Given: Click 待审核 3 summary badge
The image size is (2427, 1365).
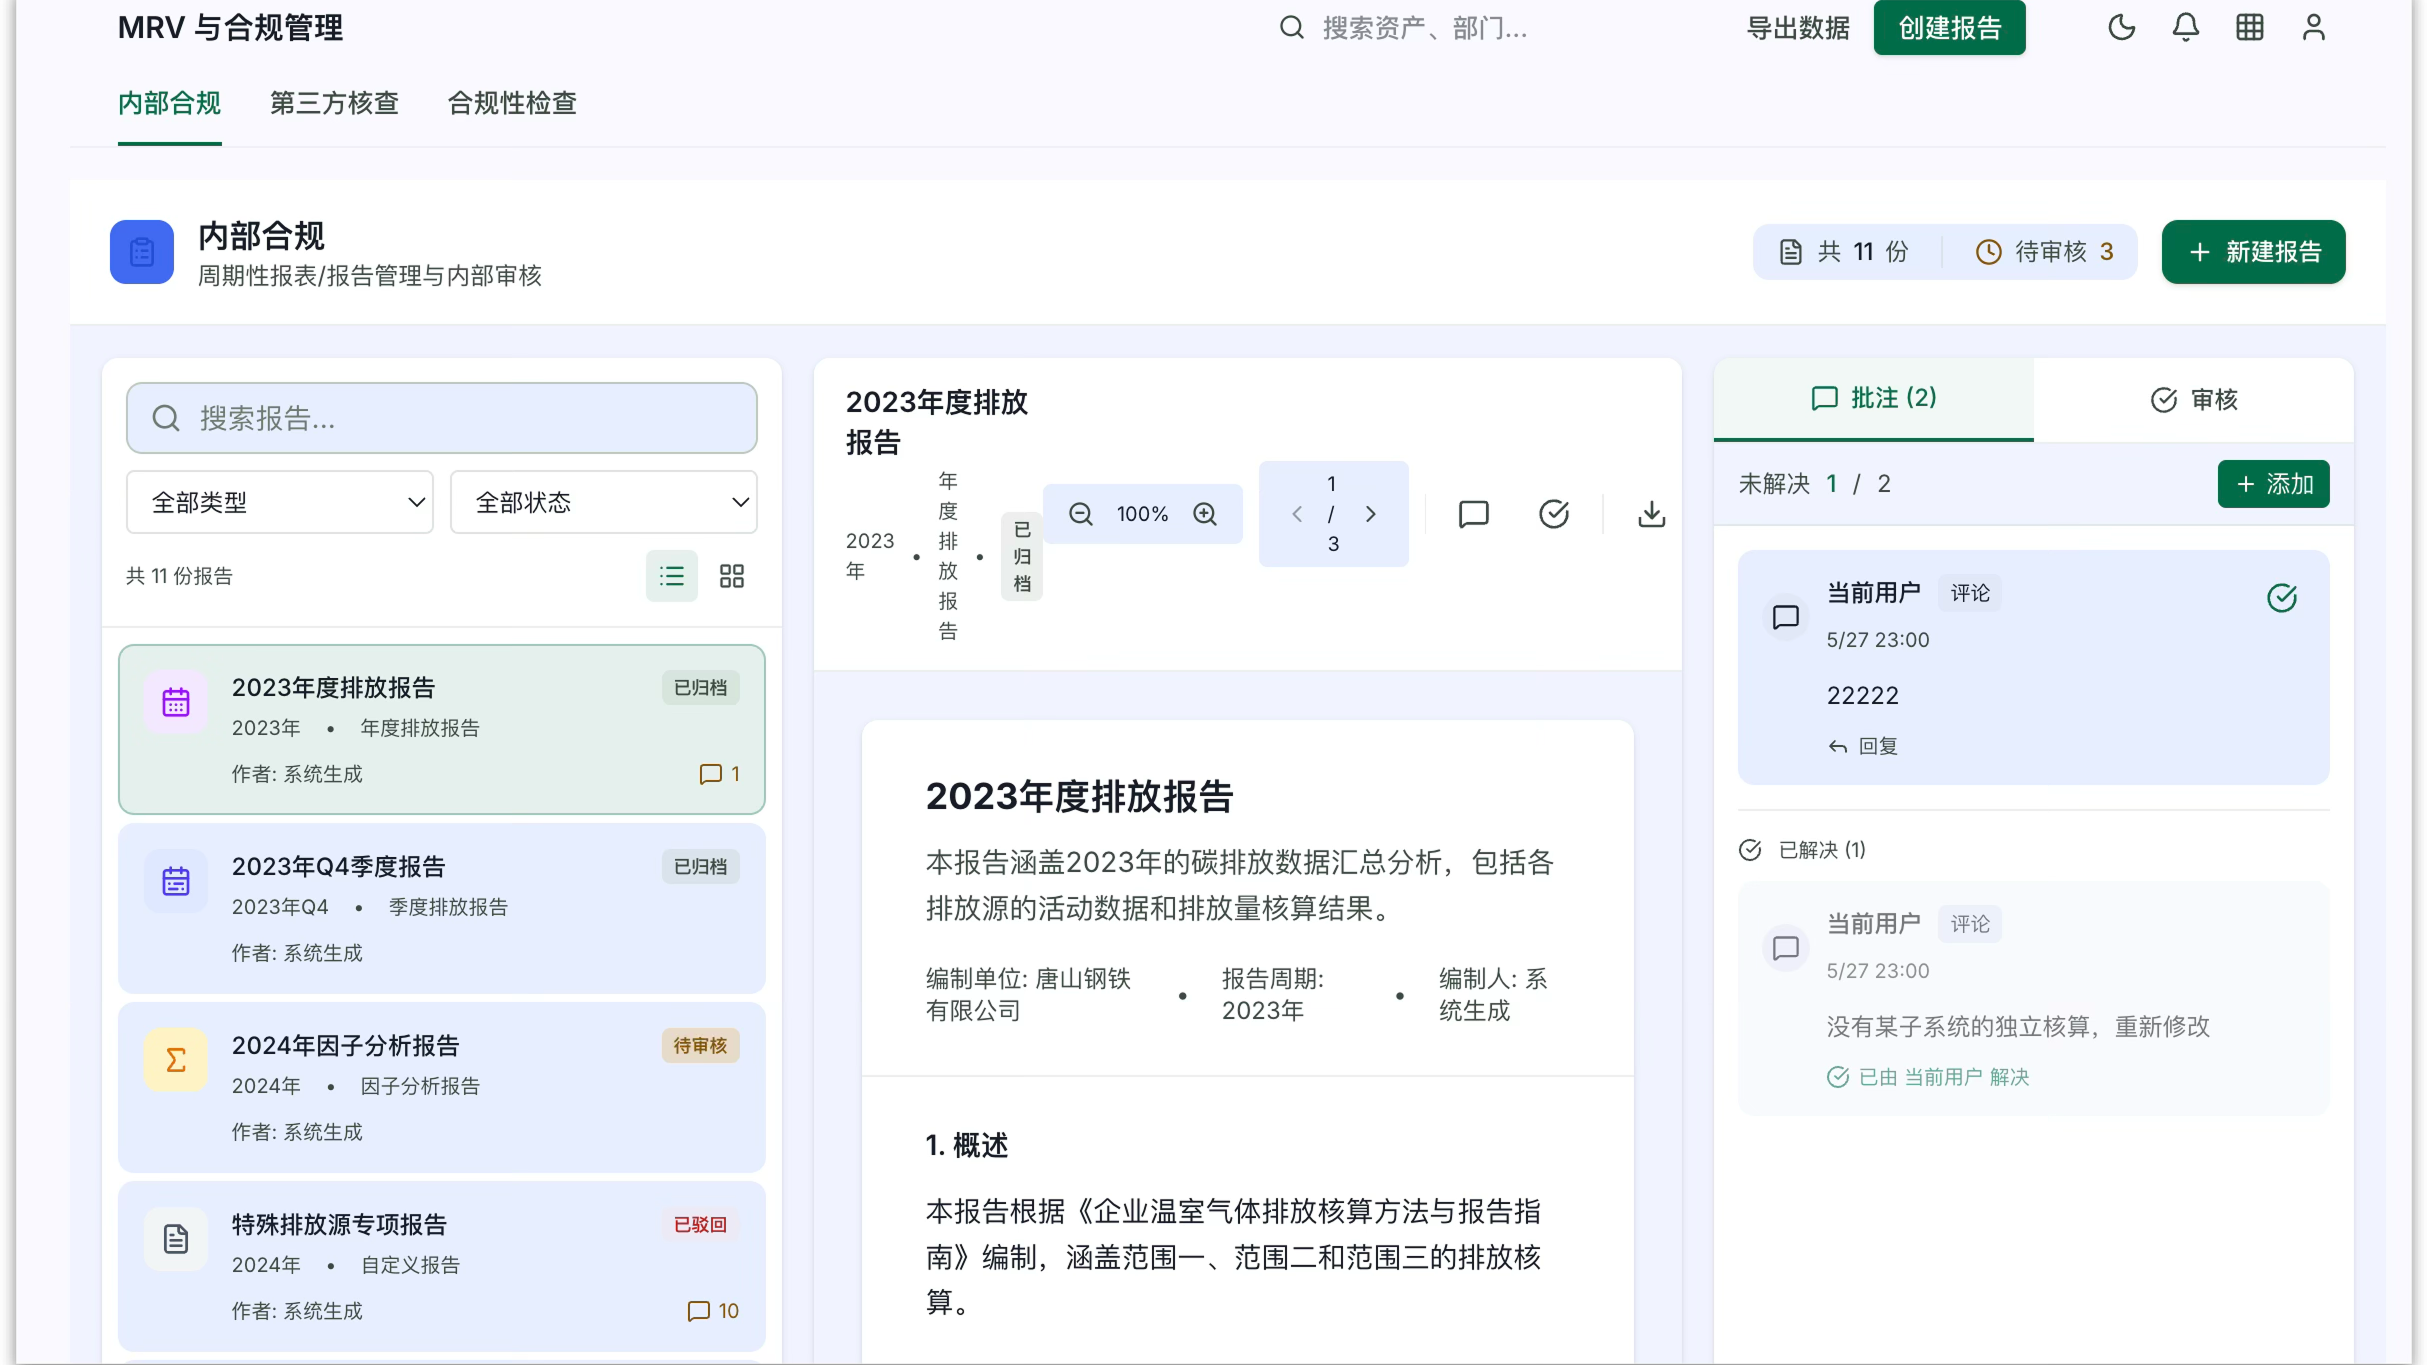Looking at the screenshot, I should (2045, 252).
